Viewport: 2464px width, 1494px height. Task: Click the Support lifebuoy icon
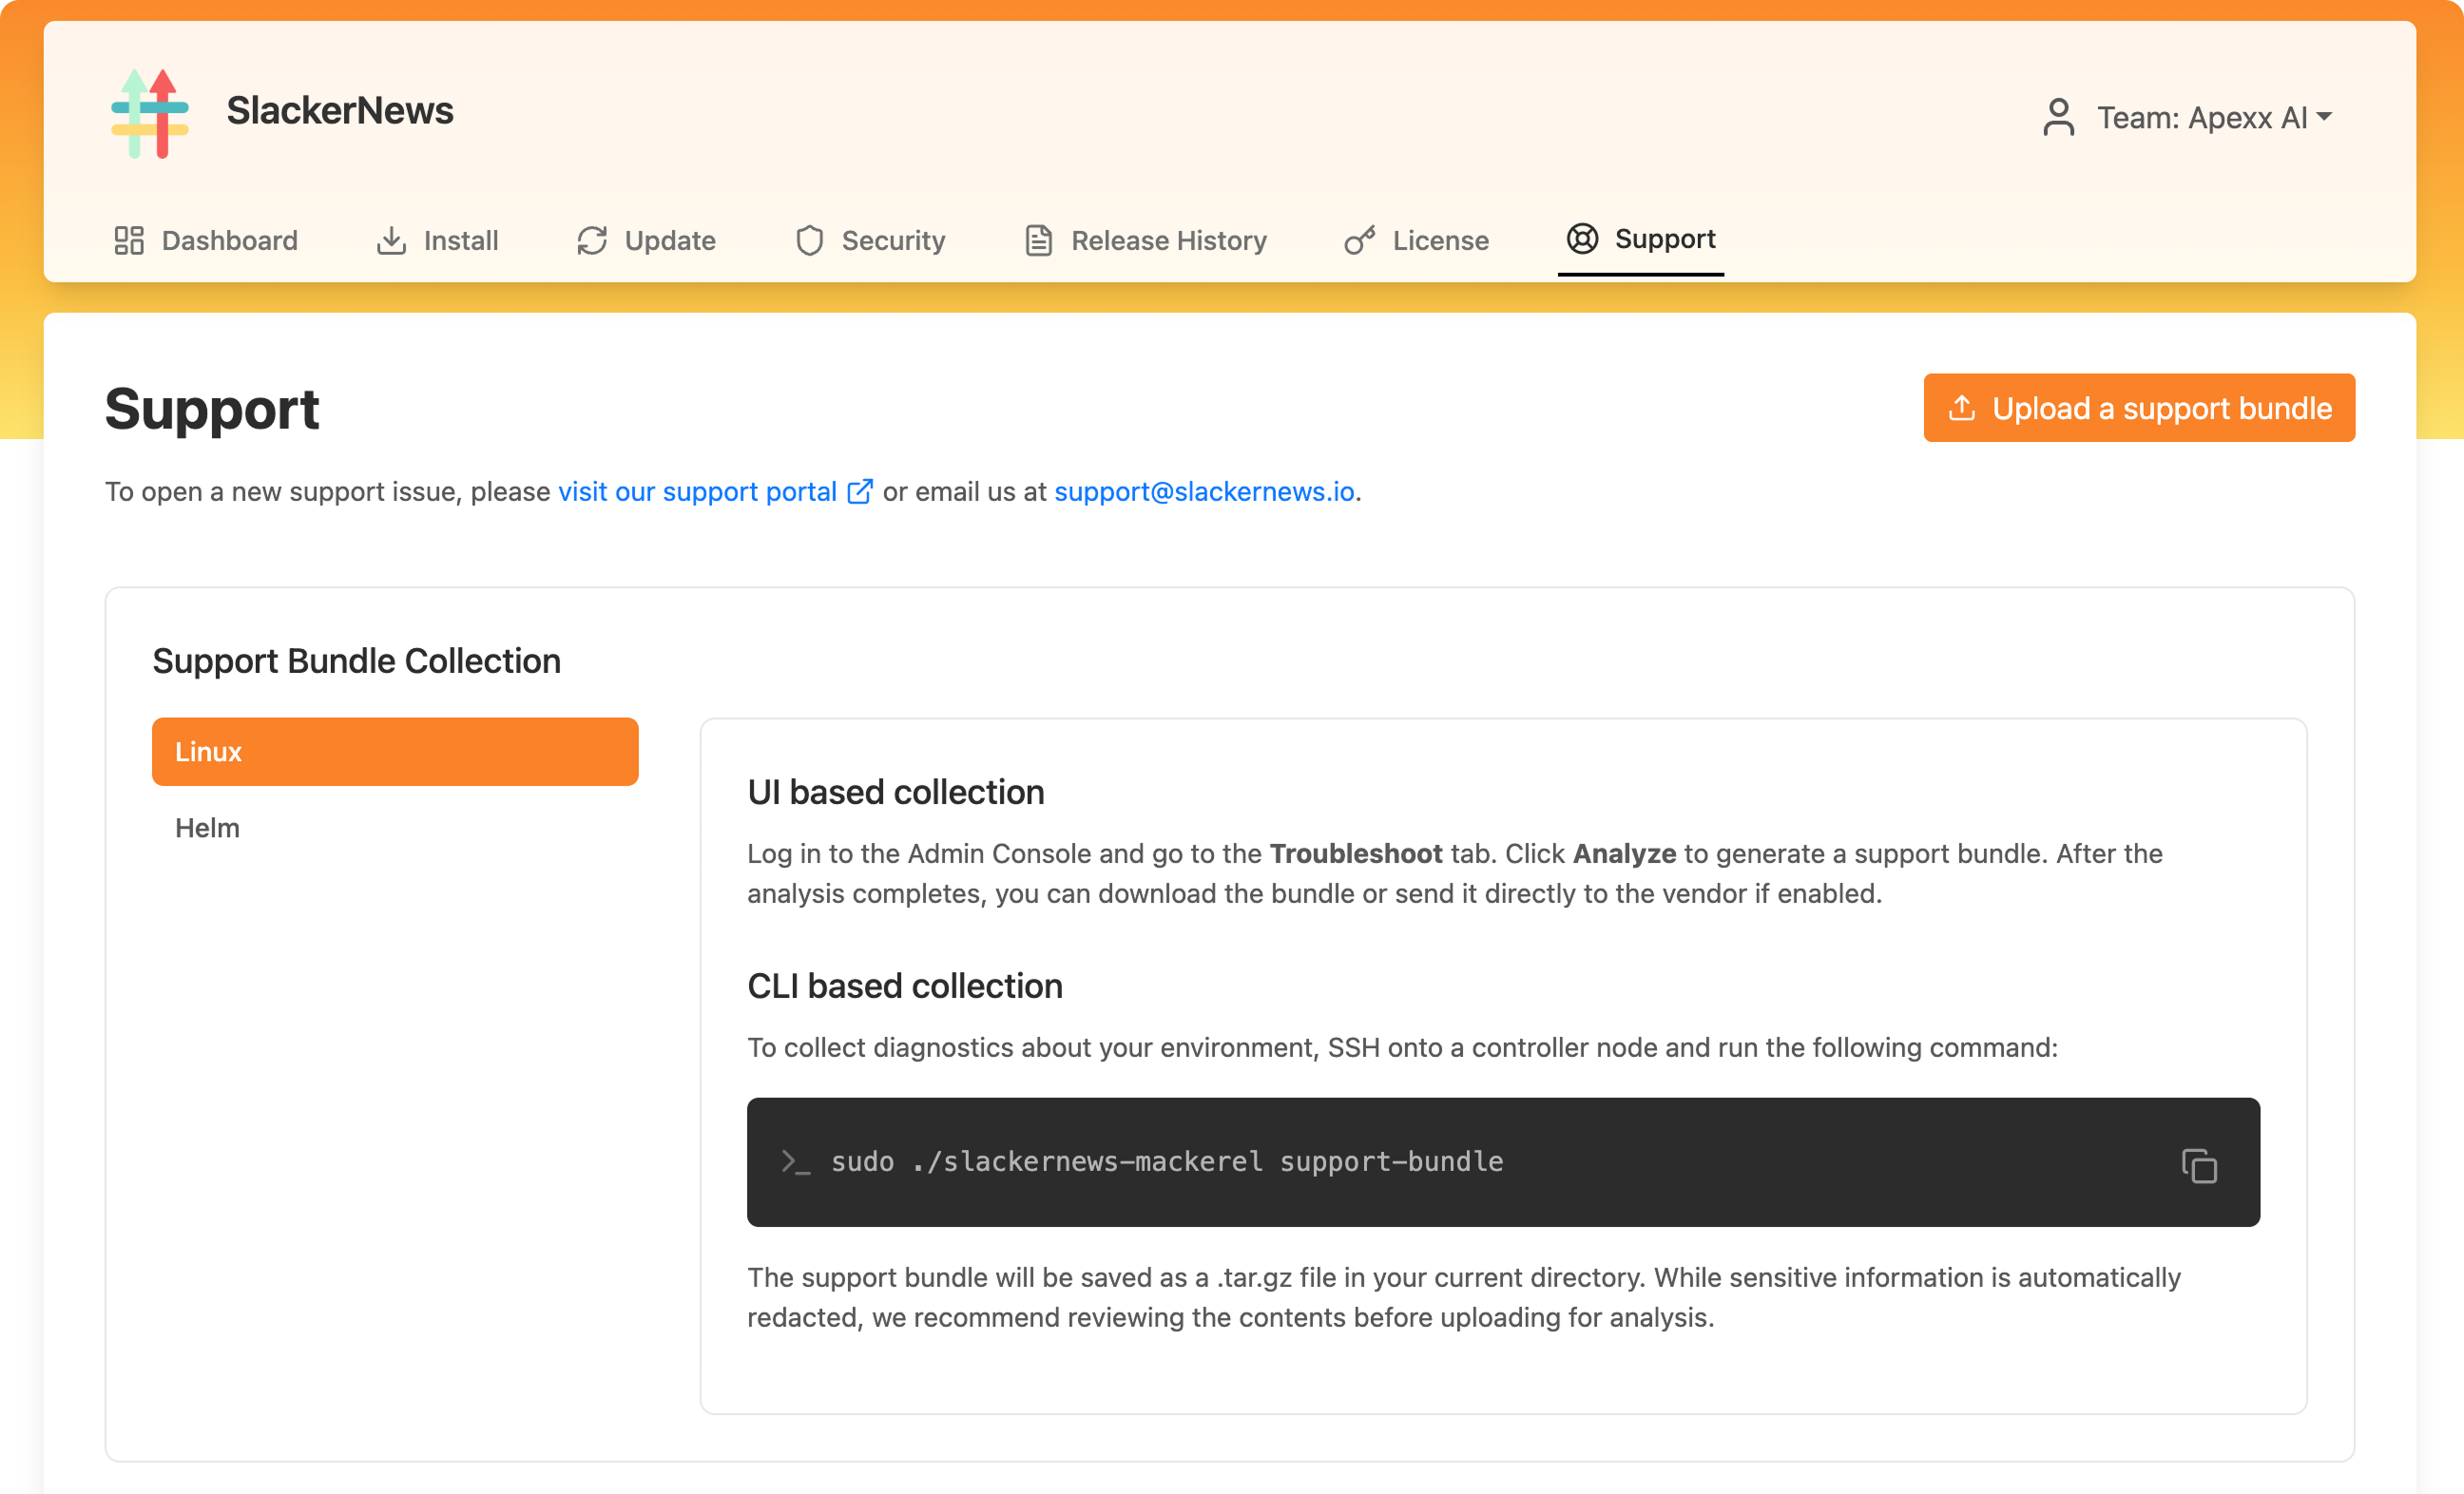(x=1581, y=239)
